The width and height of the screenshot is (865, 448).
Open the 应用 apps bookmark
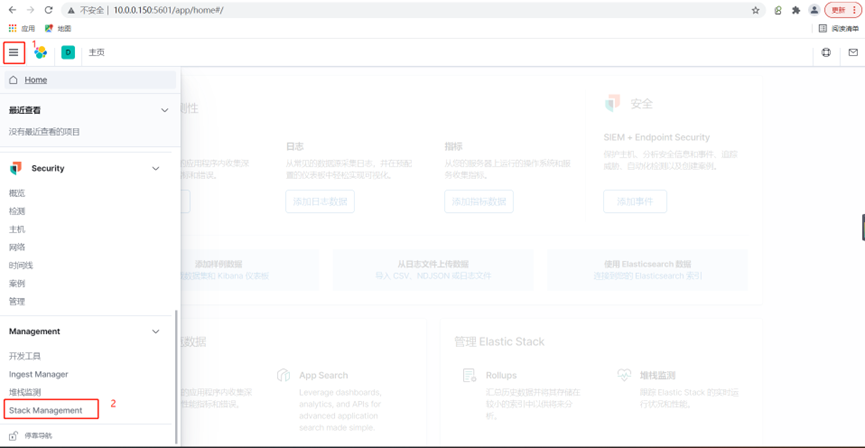tap(22, 28)
